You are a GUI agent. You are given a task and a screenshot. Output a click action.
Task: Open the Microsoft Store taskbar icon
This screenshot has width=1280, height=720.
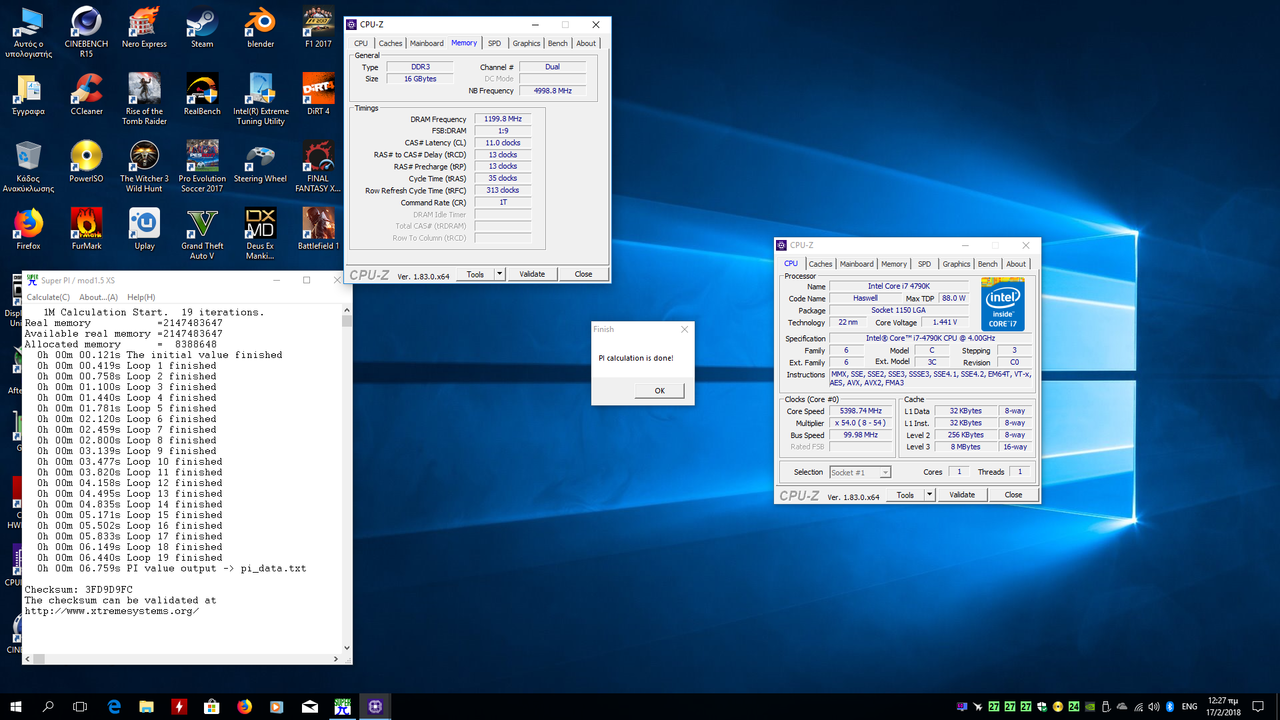pos(212,706)
